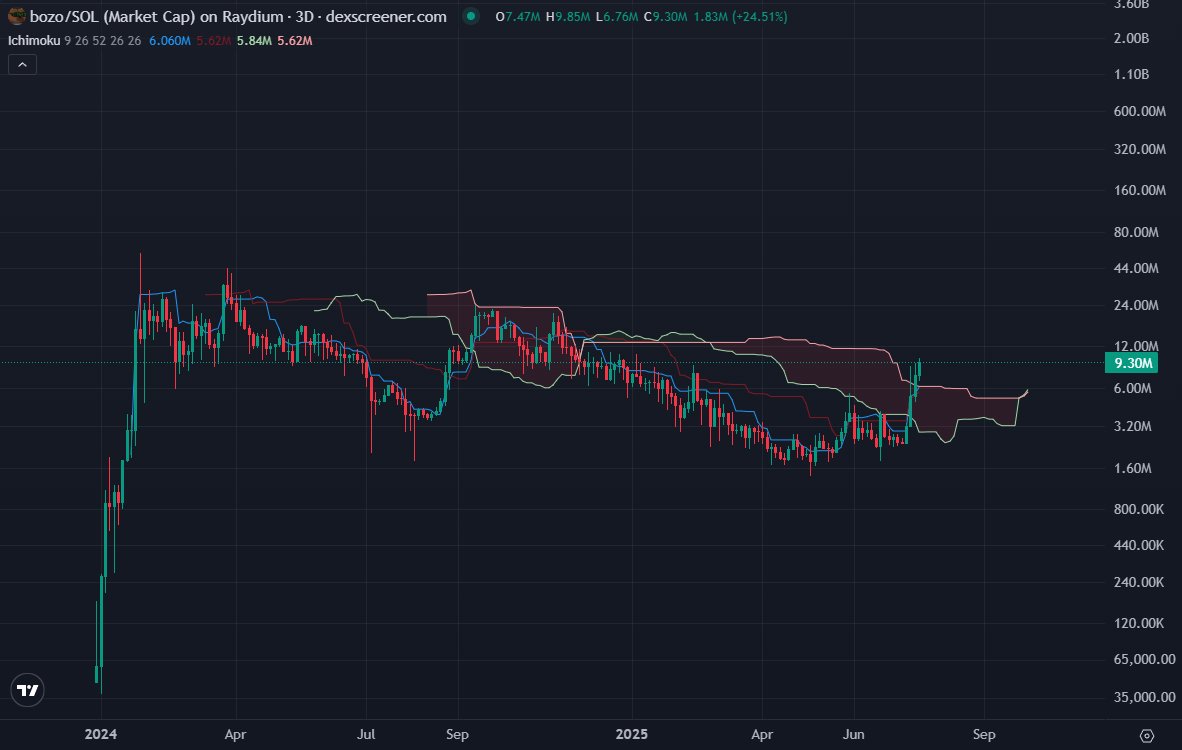Click the 320.00M price axis label
Image resolution: width=1182 pixels, height=750 pixels.
click(1139, 148)
